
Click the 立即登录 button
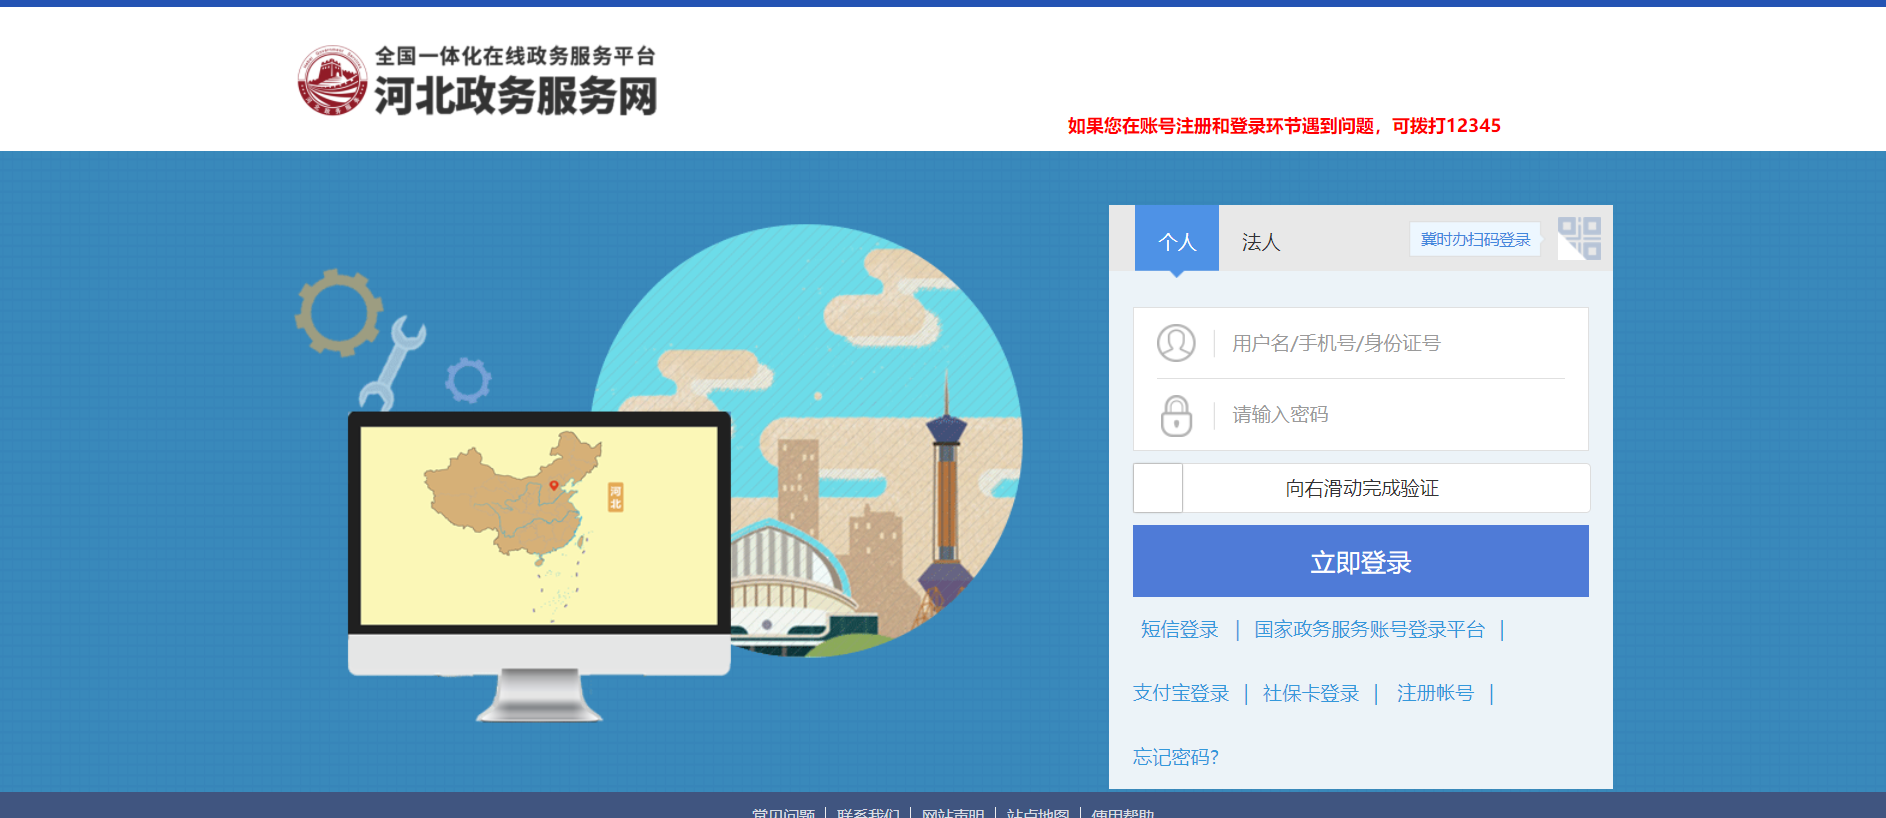coord(1361,561)
